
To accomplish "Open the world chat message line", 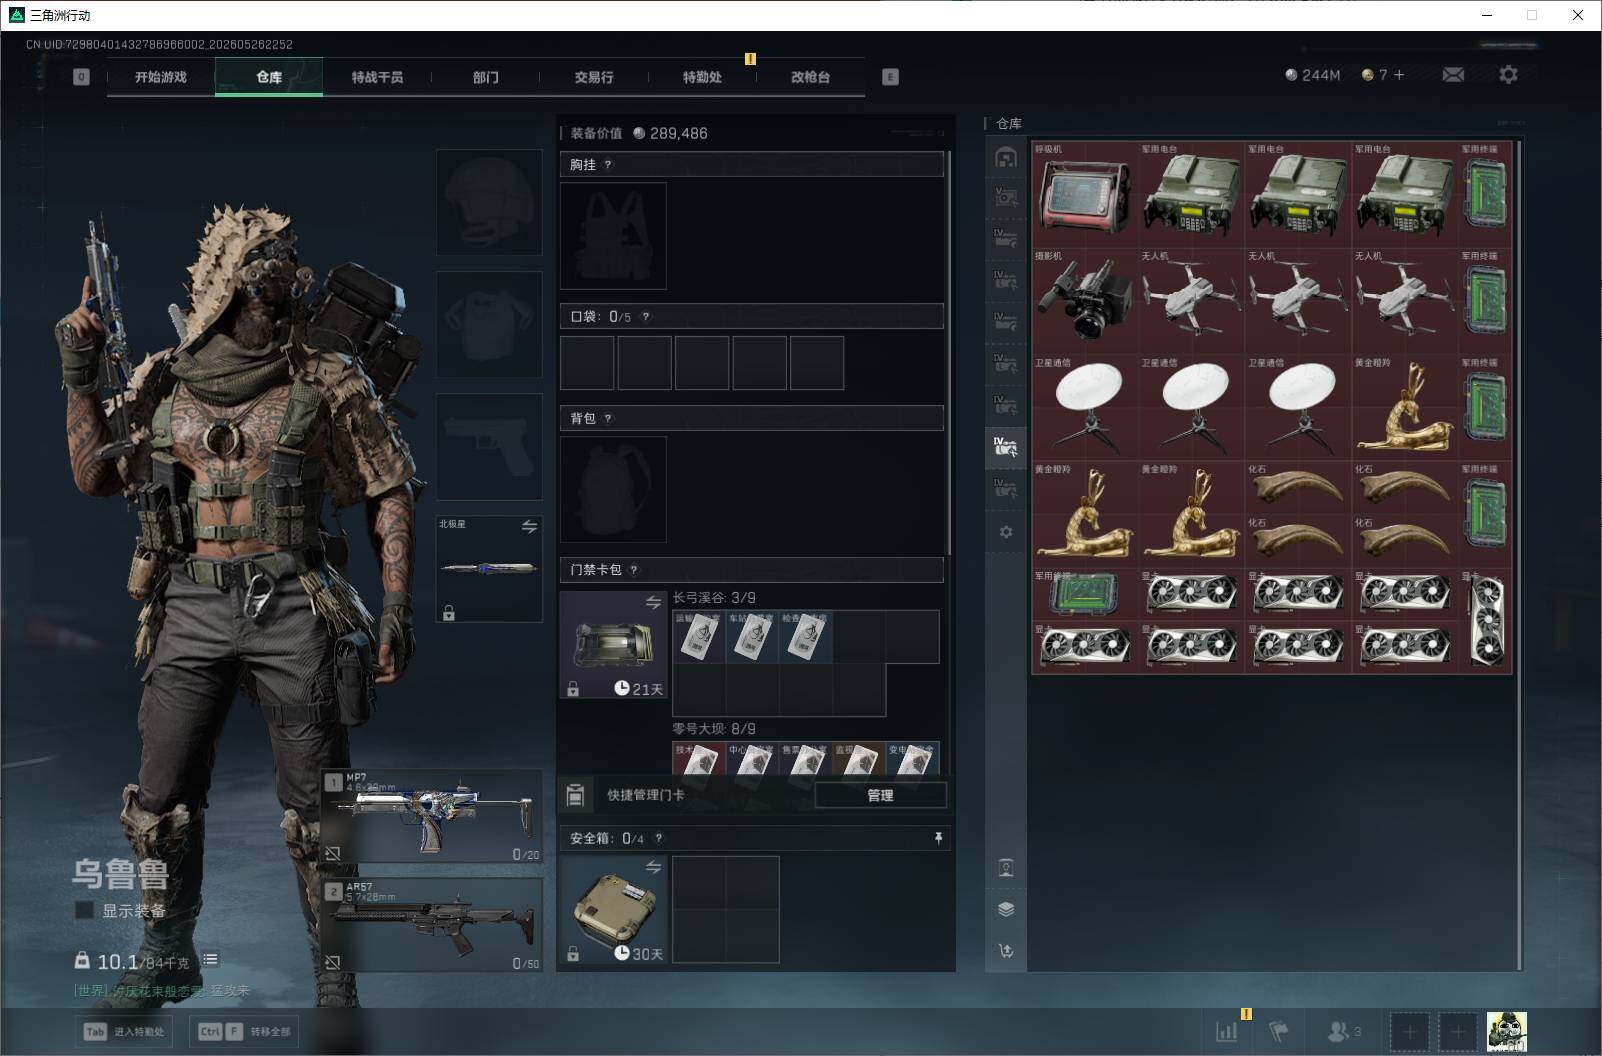I will click(162, 991).
